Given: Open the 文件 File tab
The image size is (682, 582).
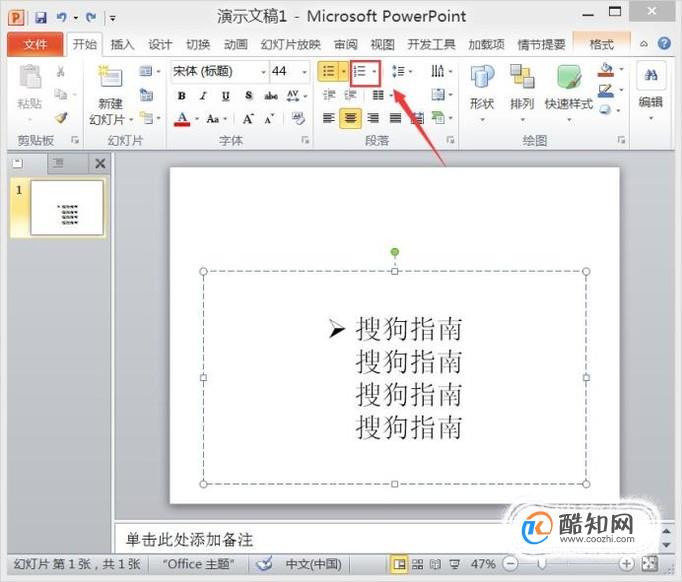Looking at the screenshot, I should click(x=36, y=44).
